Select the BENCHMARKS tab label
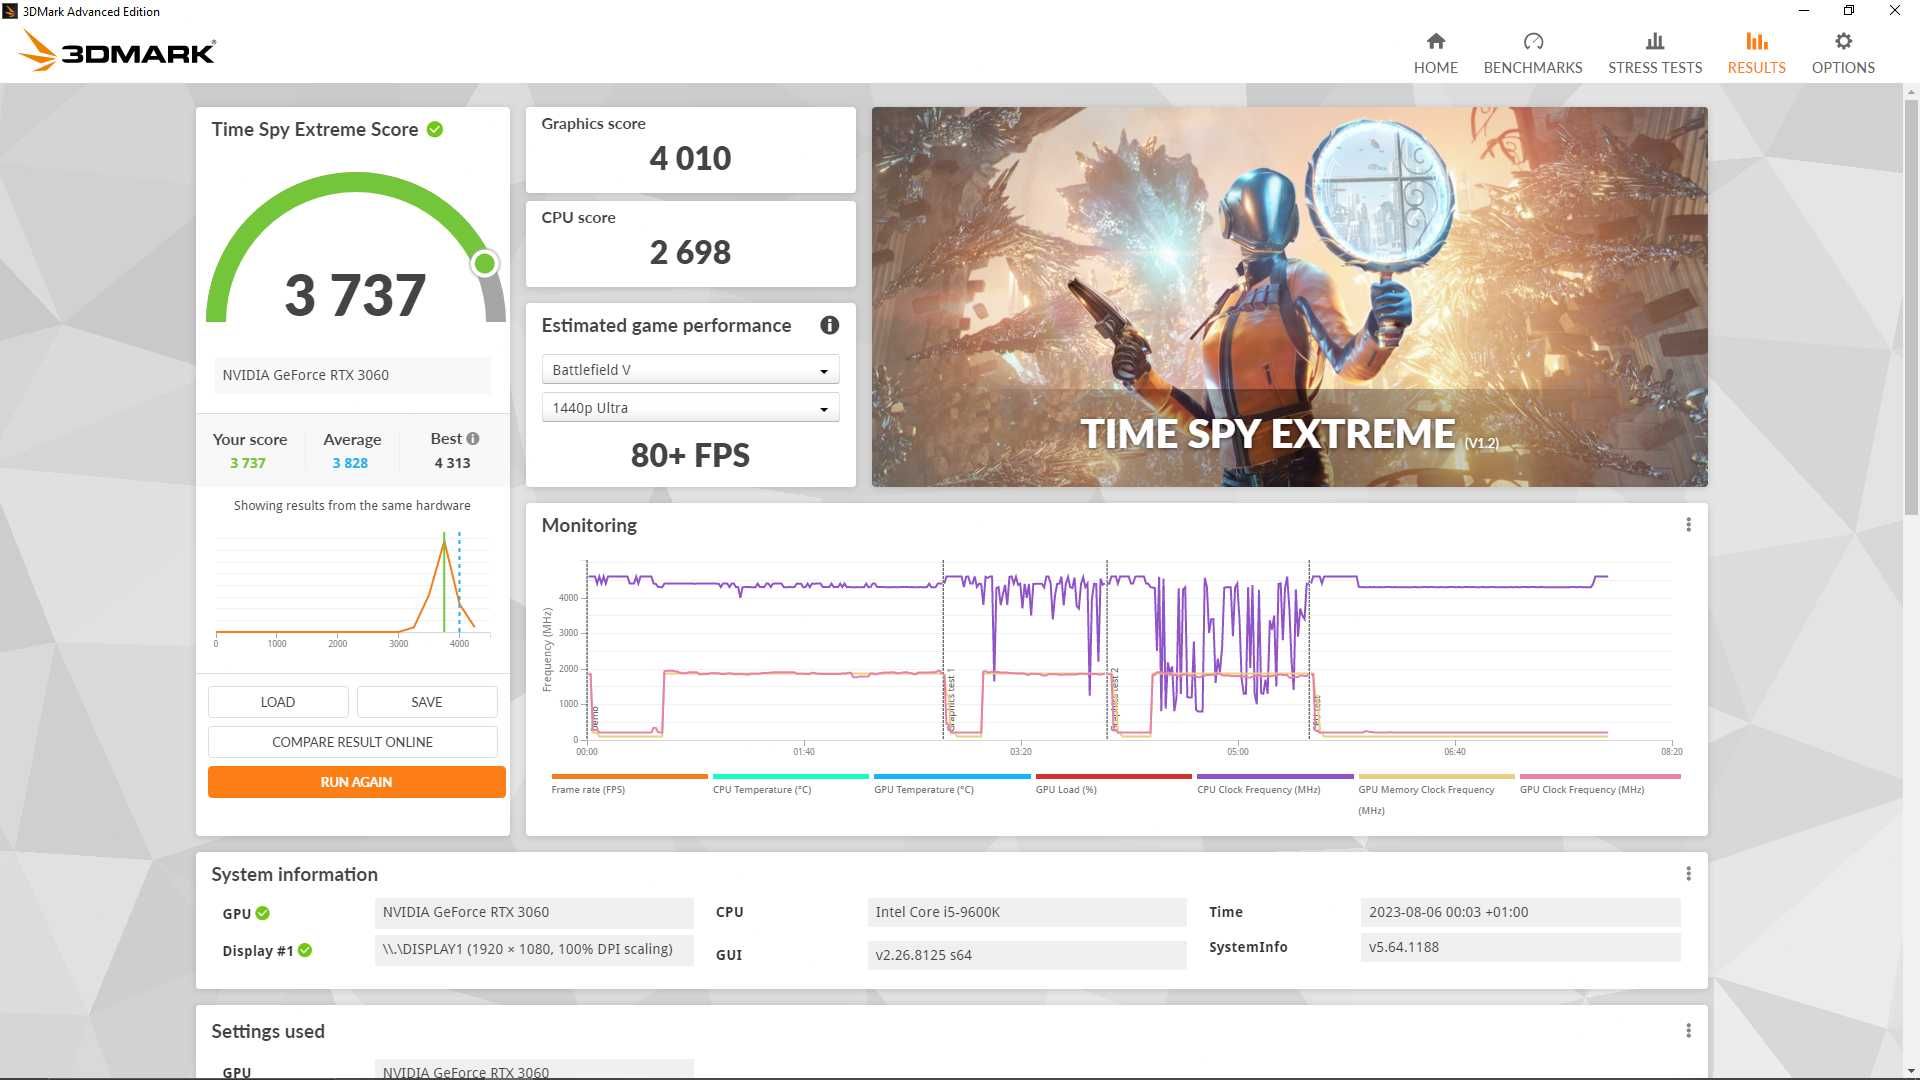The image size is (1920, 1080). [1533, 68]
